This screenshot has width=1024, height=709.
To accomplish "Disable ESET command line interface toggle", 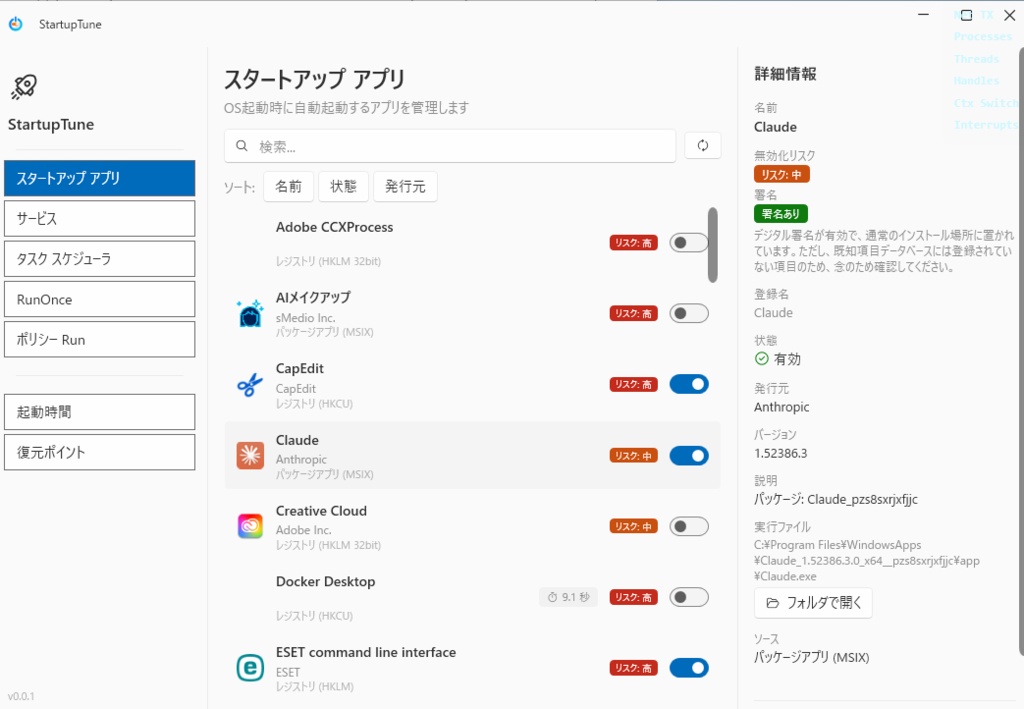I will coord(689,668).
